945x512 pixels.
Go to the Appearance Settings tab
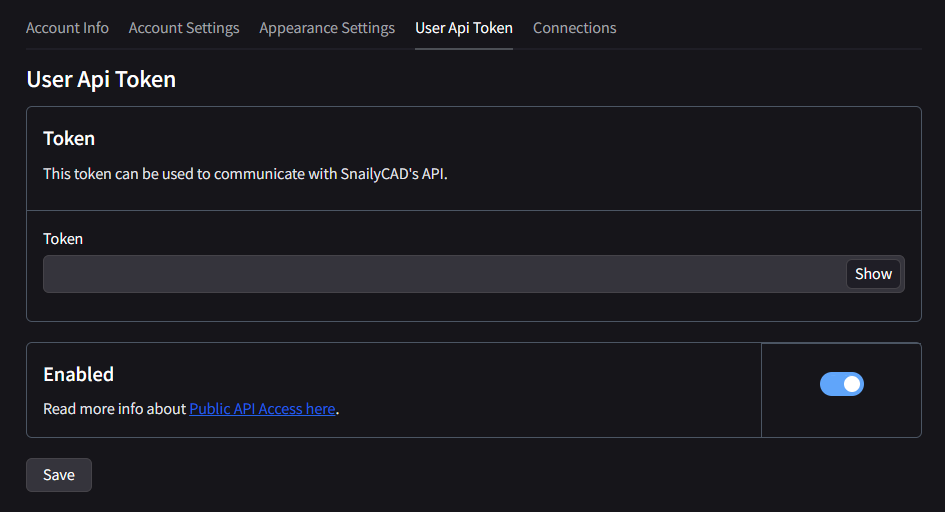click(x=327, y=28)
